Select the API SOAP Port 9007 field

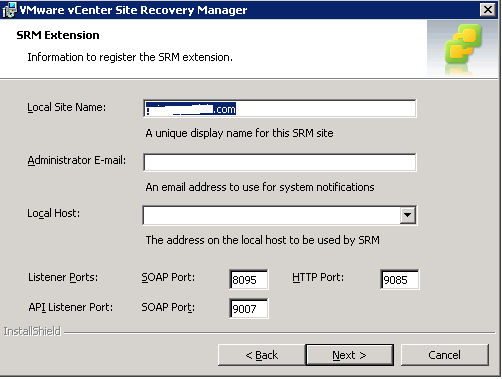249,309
